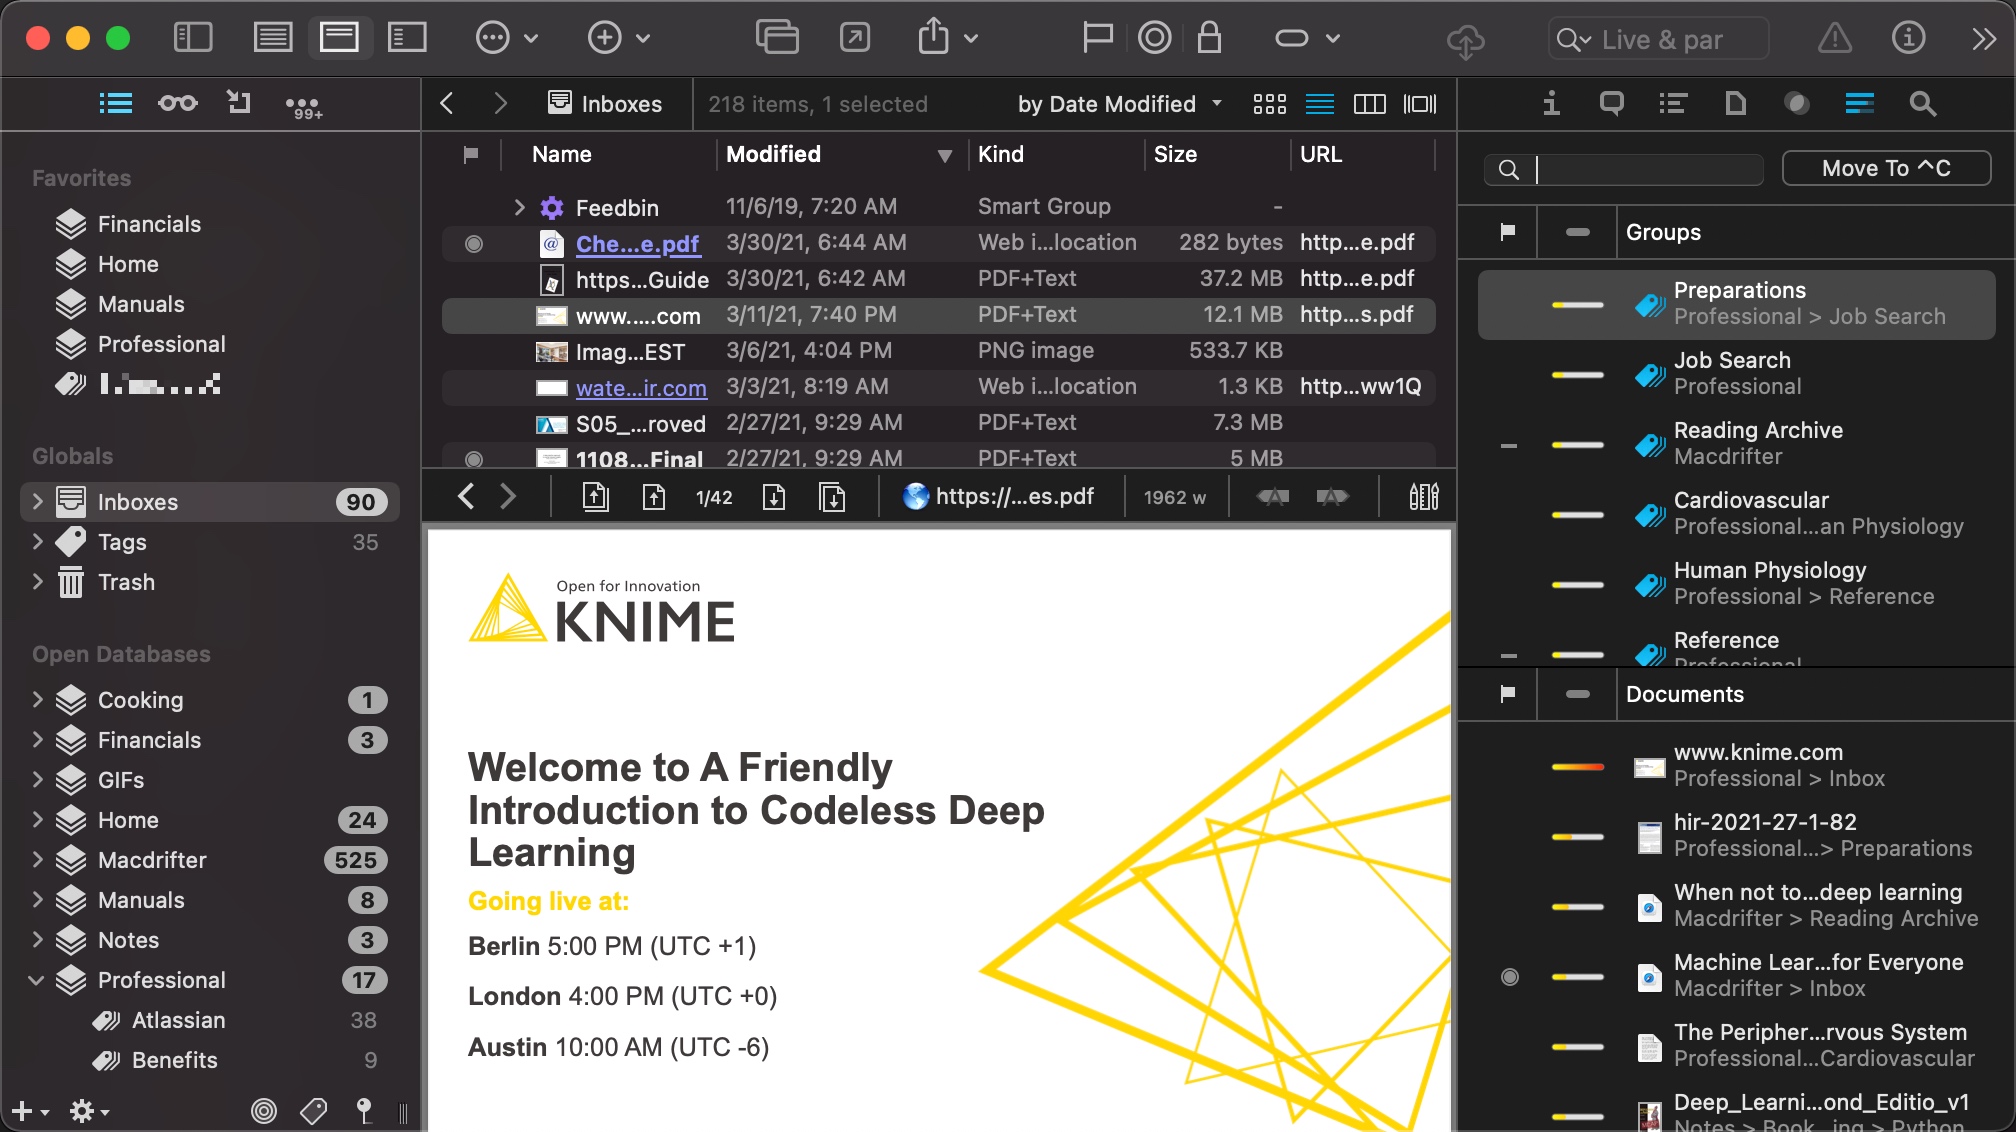Viewport: 2016px width, 1132px height.
Task: Toggle the lock toolbar icon
Action: pyautogui.click(x=1209, y=38)
